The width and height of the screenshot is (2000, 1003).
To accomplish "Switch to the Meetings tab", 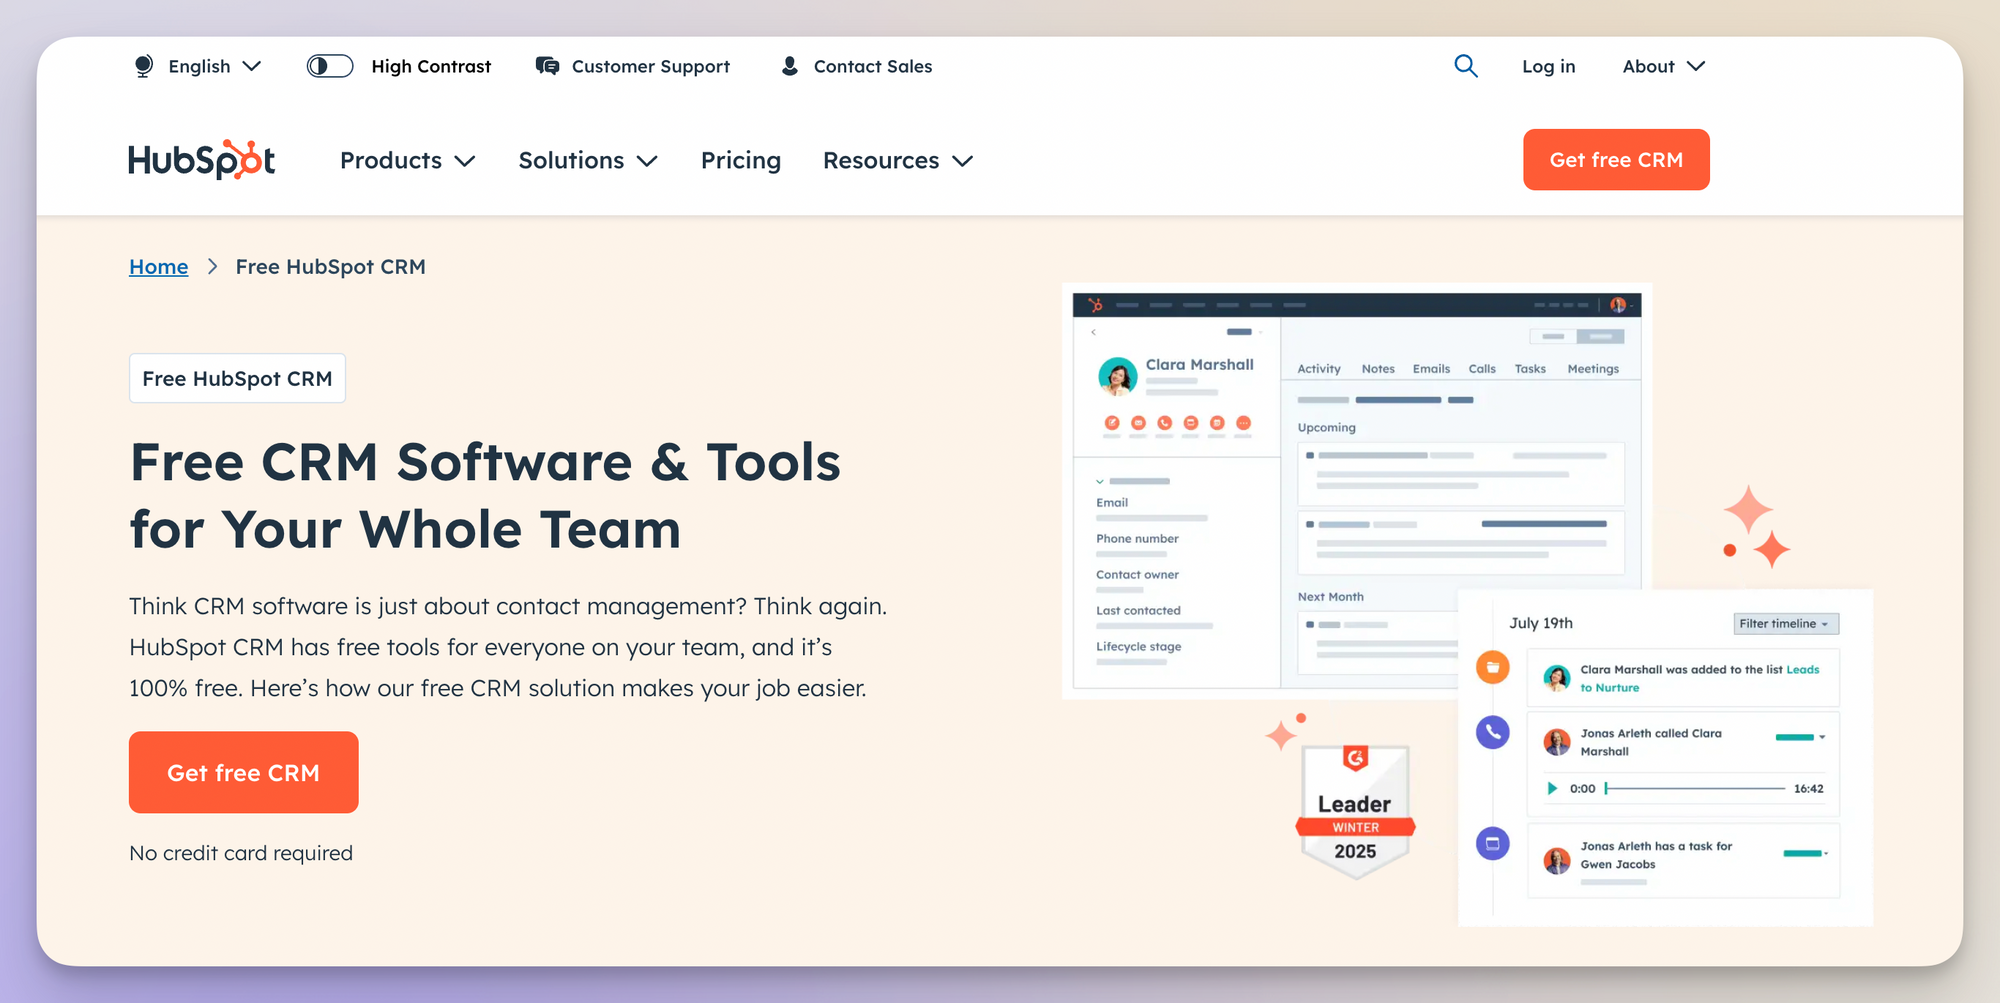I will (1593, 369).
